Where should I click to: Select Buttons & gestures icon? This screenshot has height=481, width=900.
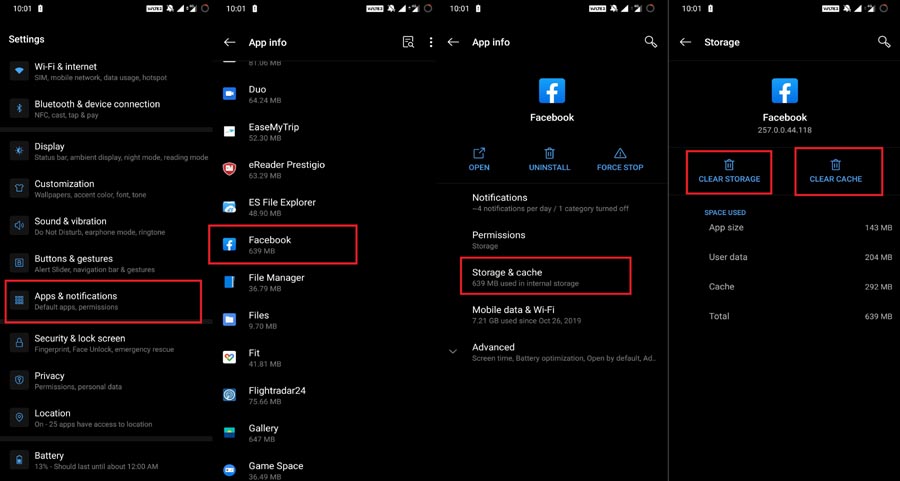19,263
